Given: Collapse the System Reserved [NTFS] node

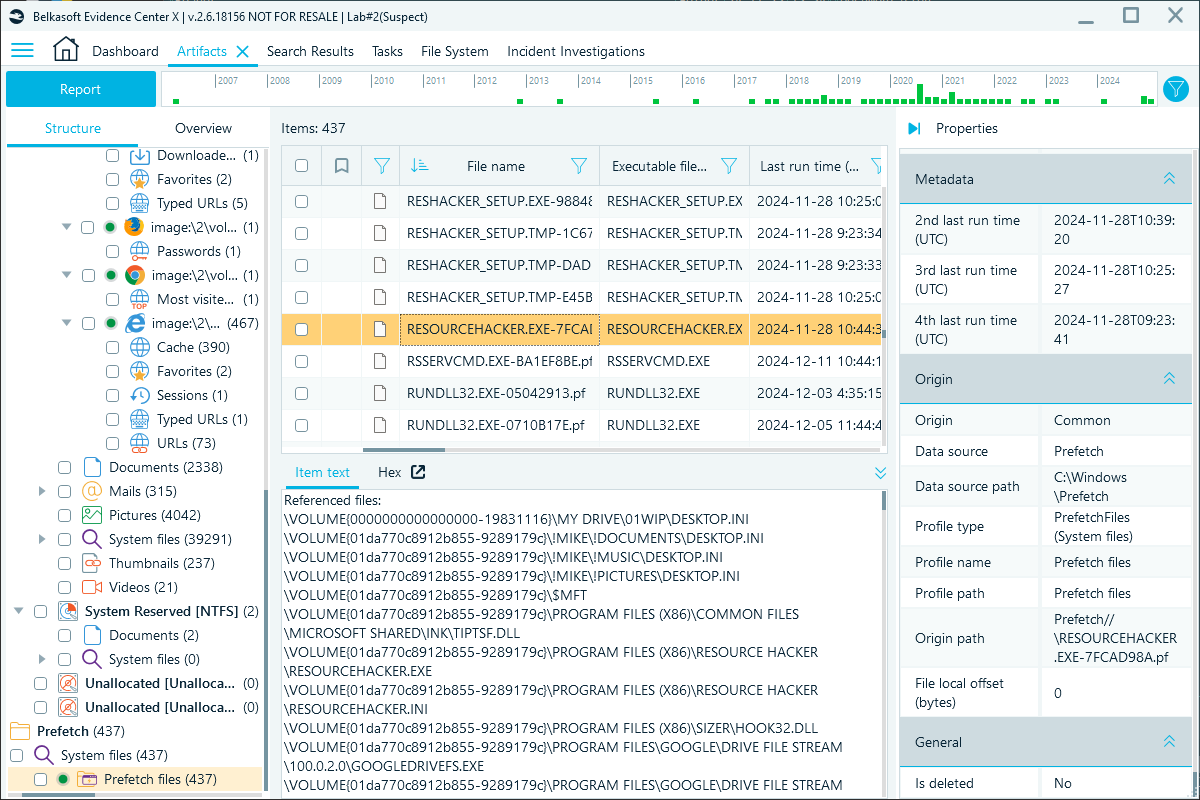Looking at the screenshot, I should coord(18,611).
